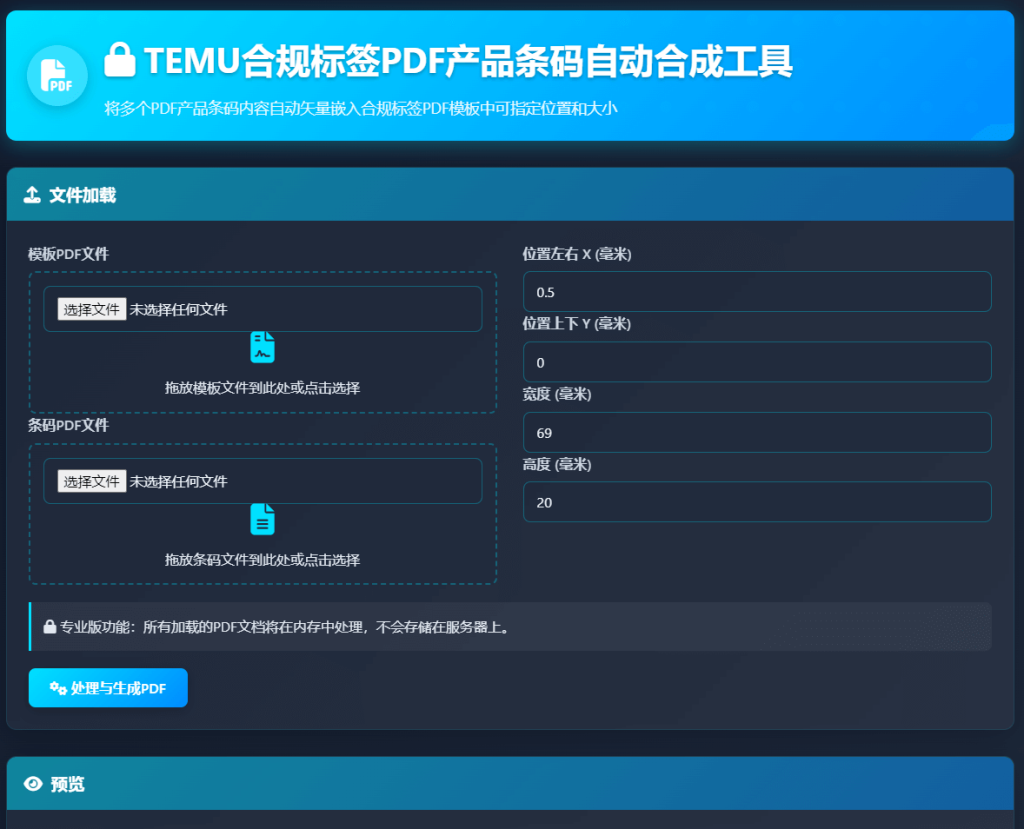Click the document icon in barcode drop zone
The height and width of the screenshot is (829, 1024).
pos(263,519)
